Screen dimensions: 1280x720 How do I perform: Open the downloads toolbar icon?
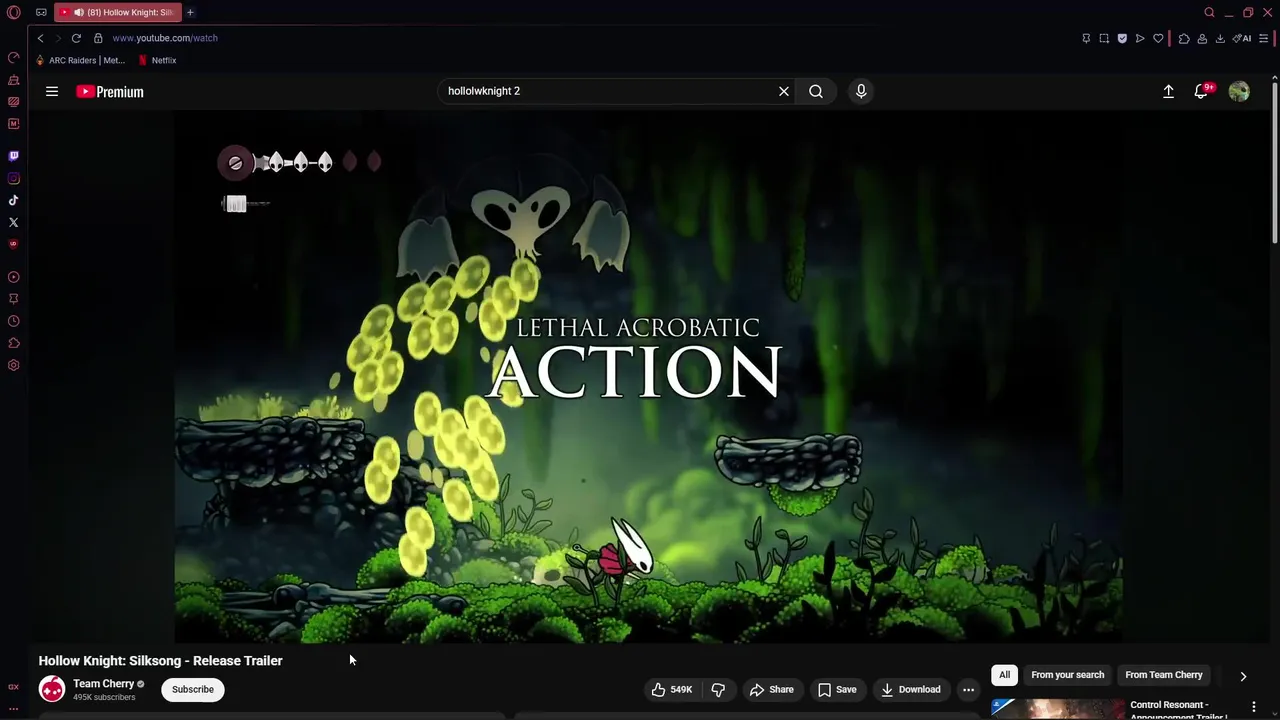(1220, 38)
